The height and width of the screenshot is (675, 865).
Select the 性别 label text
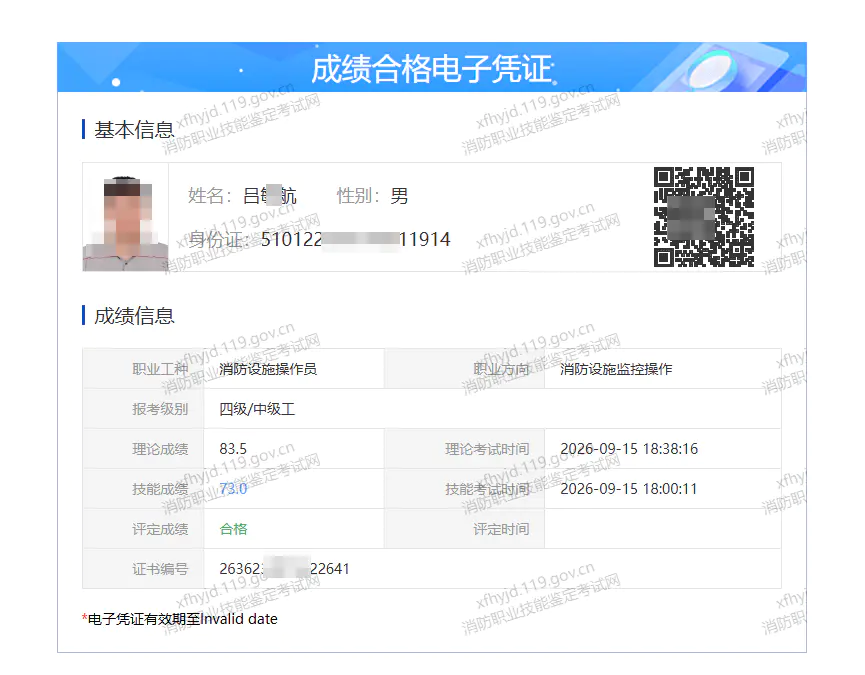pos(358,196)
